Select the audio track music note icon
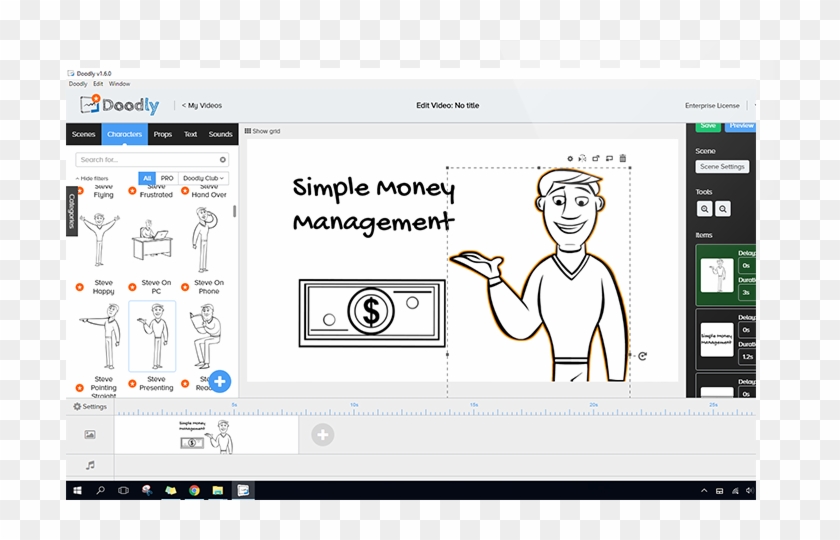 (90, 465)
